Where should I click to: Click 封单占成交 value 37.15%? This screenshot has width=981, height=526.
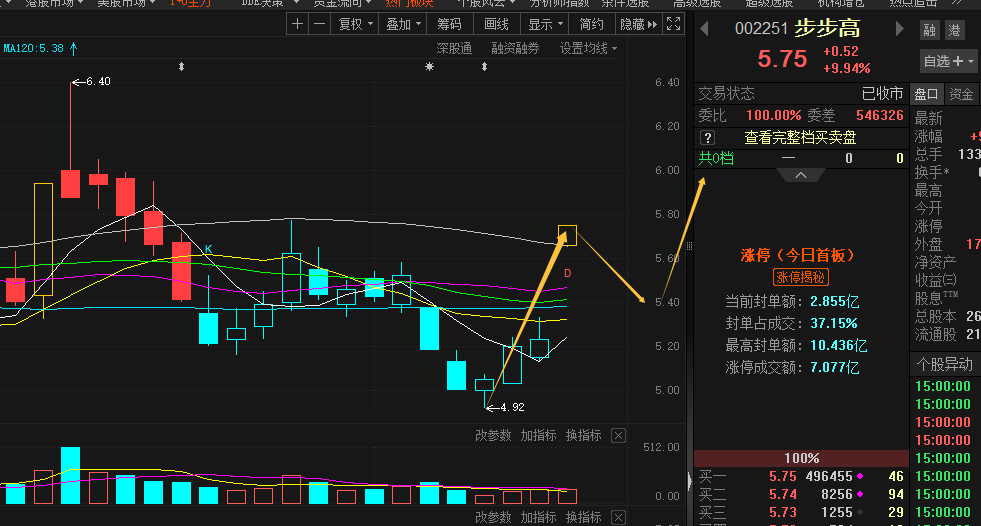pos(833,323)
